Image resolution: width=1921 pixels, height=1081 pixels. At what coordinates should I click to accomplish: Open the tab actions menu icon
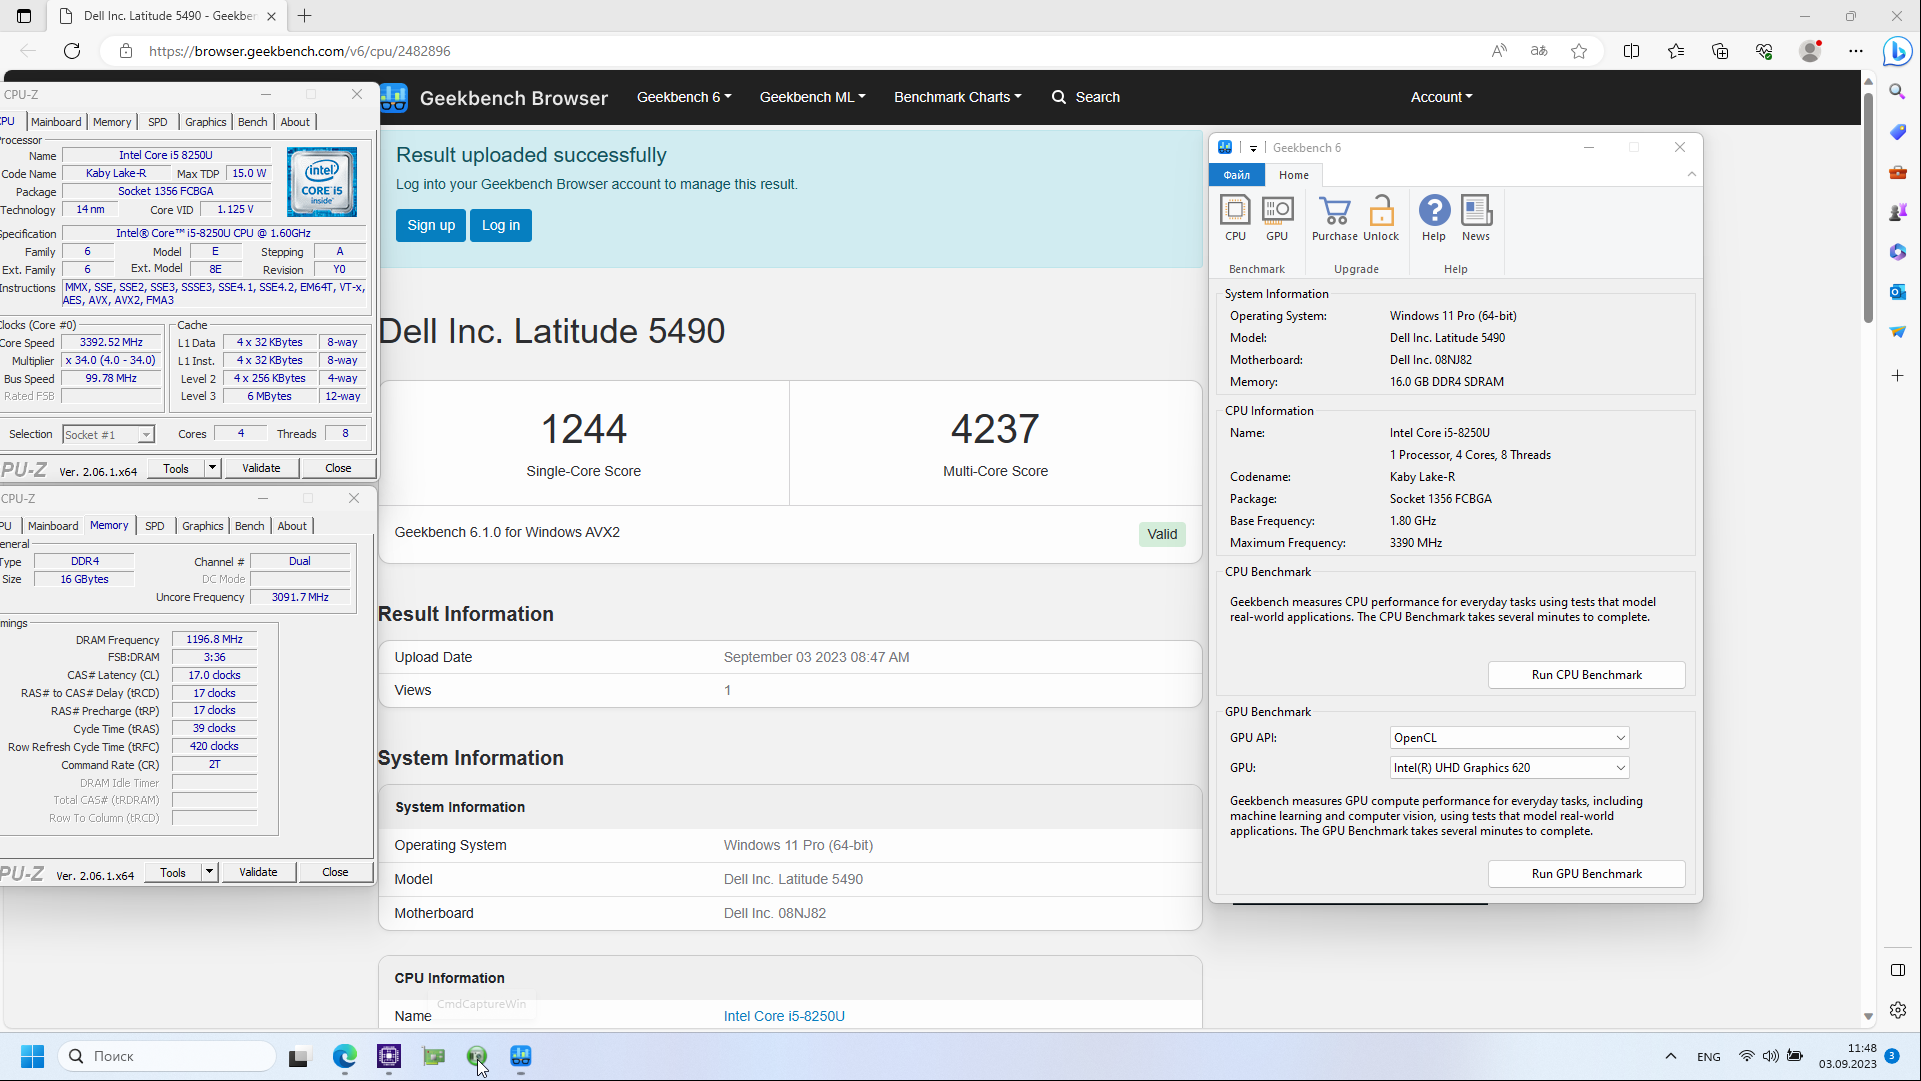coord(24,16)
